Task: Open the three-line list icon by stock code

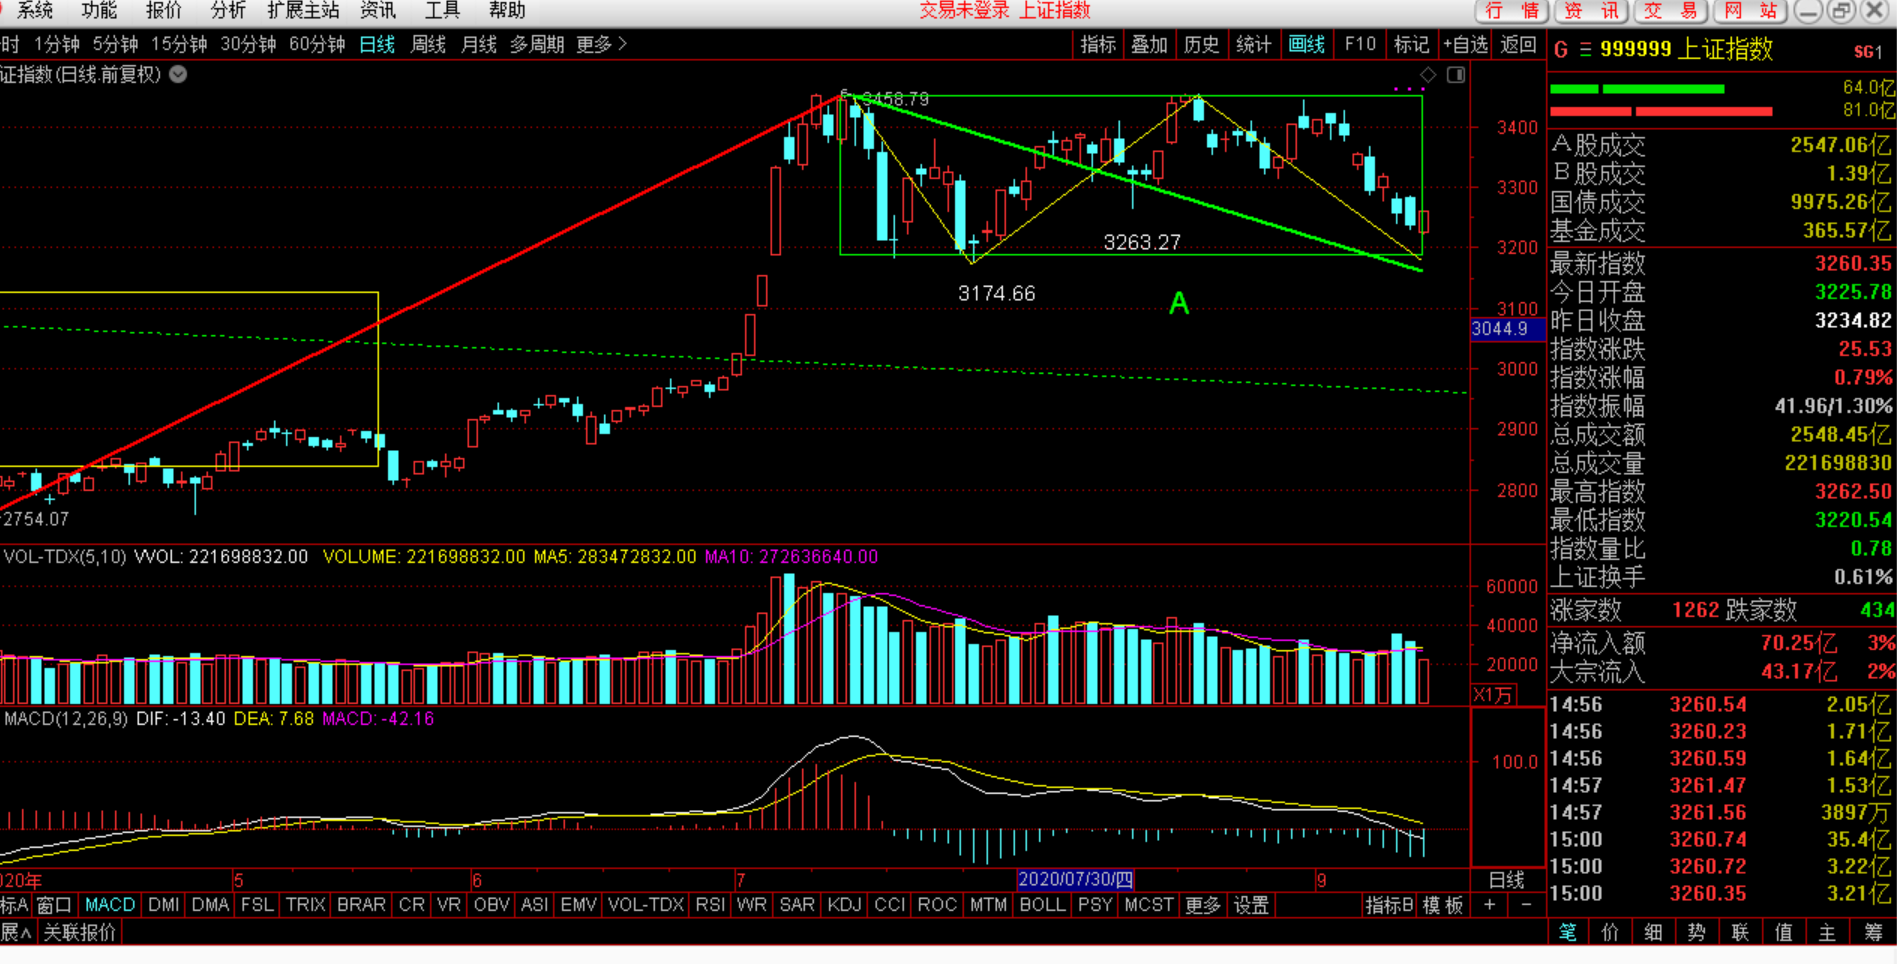Action: [x=1585, y=49]
